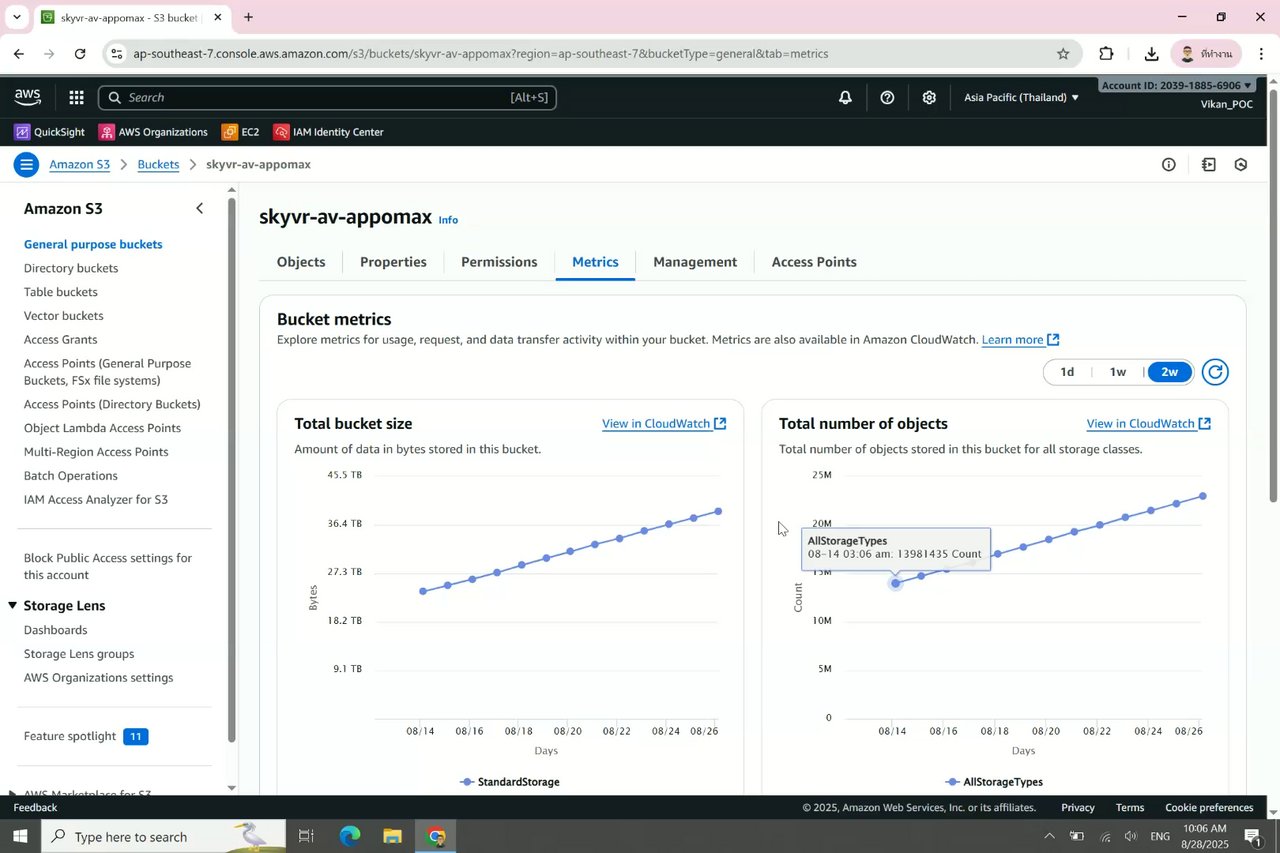This screenshot has height=853, width=1280.
Task: Open Chrome profile avatar button
Action: coord(1206,54)
